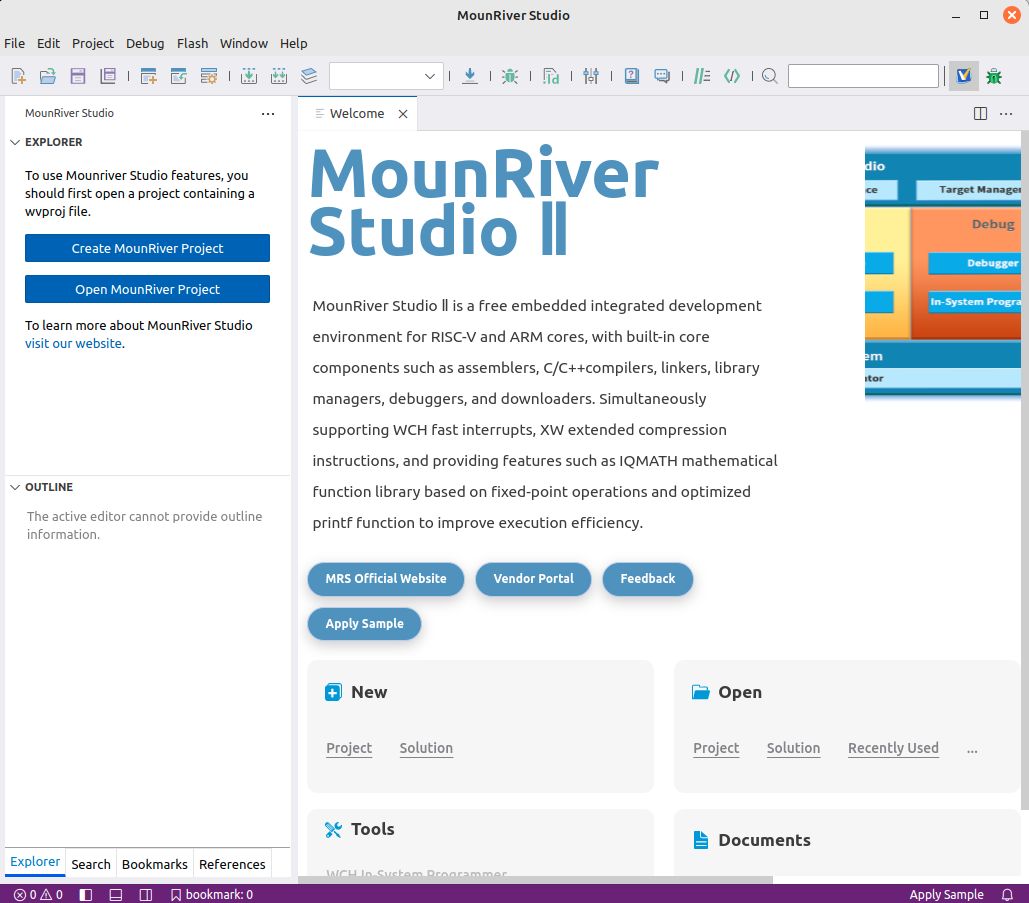Click the notifications bell in status bar
Viewport: 1029px width, 903px height.
point(1007,894)
